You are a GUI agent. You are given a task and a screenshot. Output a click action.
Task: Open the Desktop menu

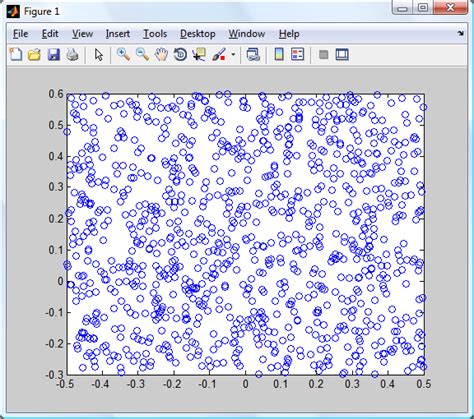pos(198,34)
